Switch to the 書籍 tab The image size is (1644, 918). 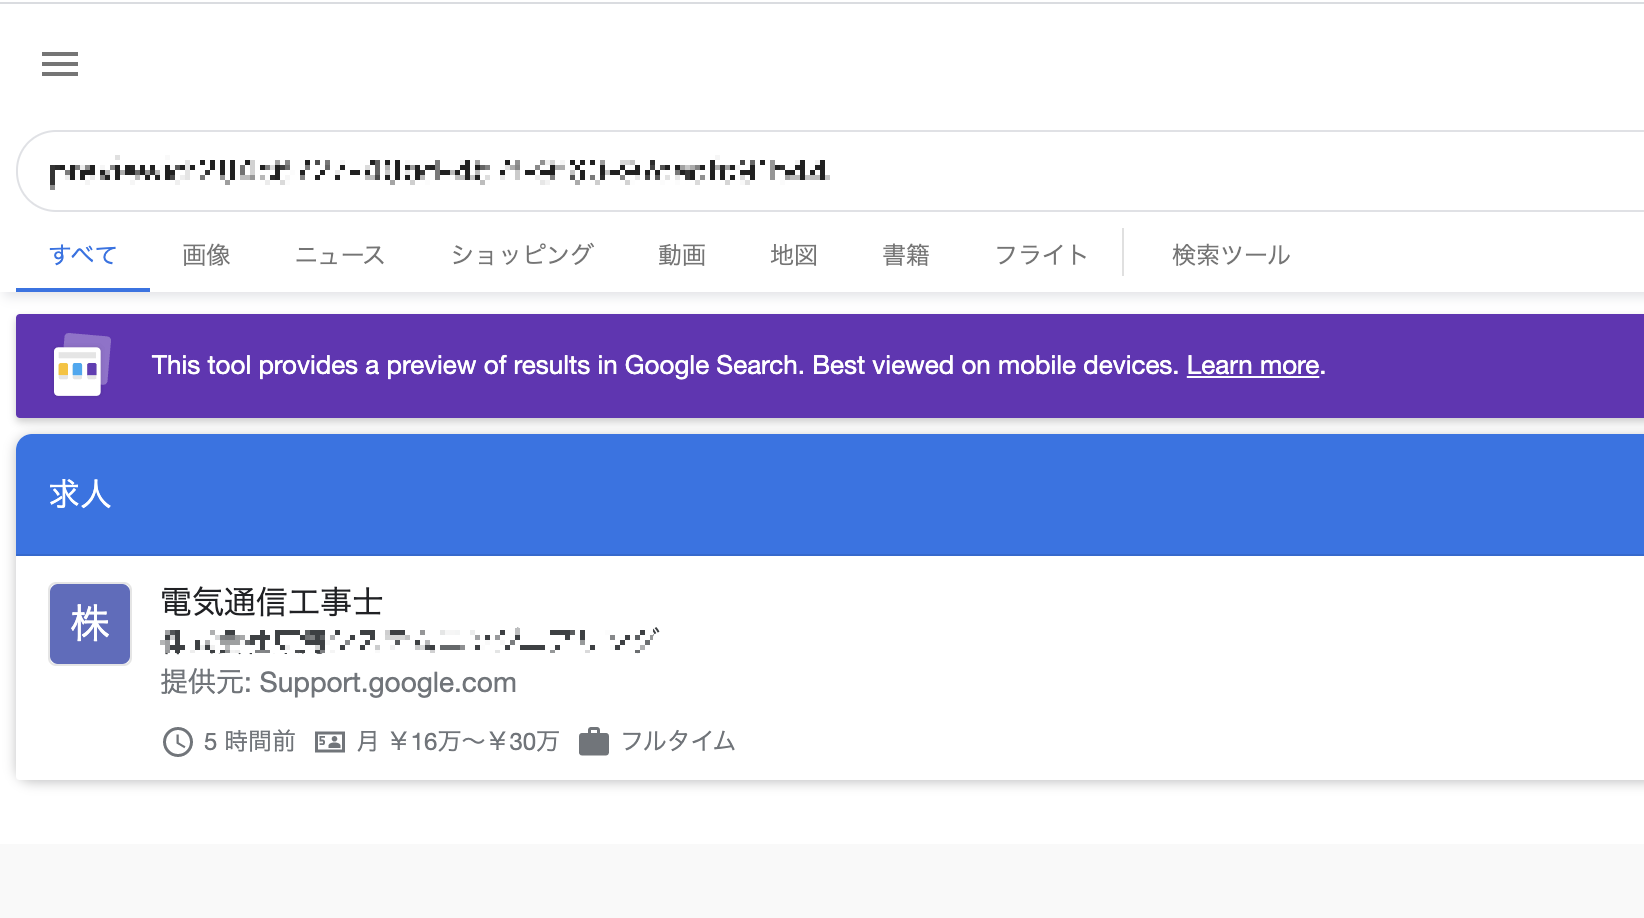pos(906,255)
